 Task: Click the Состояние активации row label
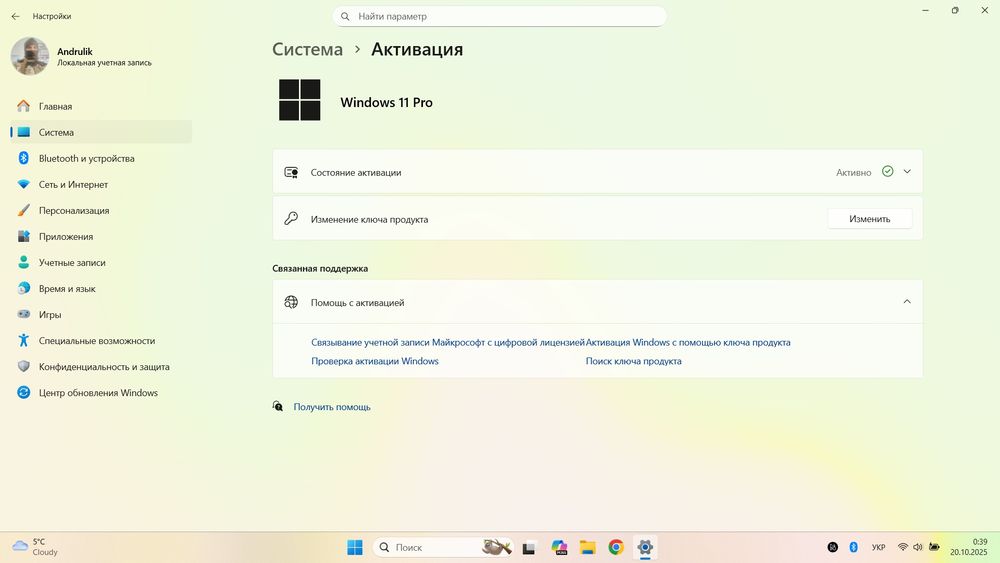coord(356,173)
